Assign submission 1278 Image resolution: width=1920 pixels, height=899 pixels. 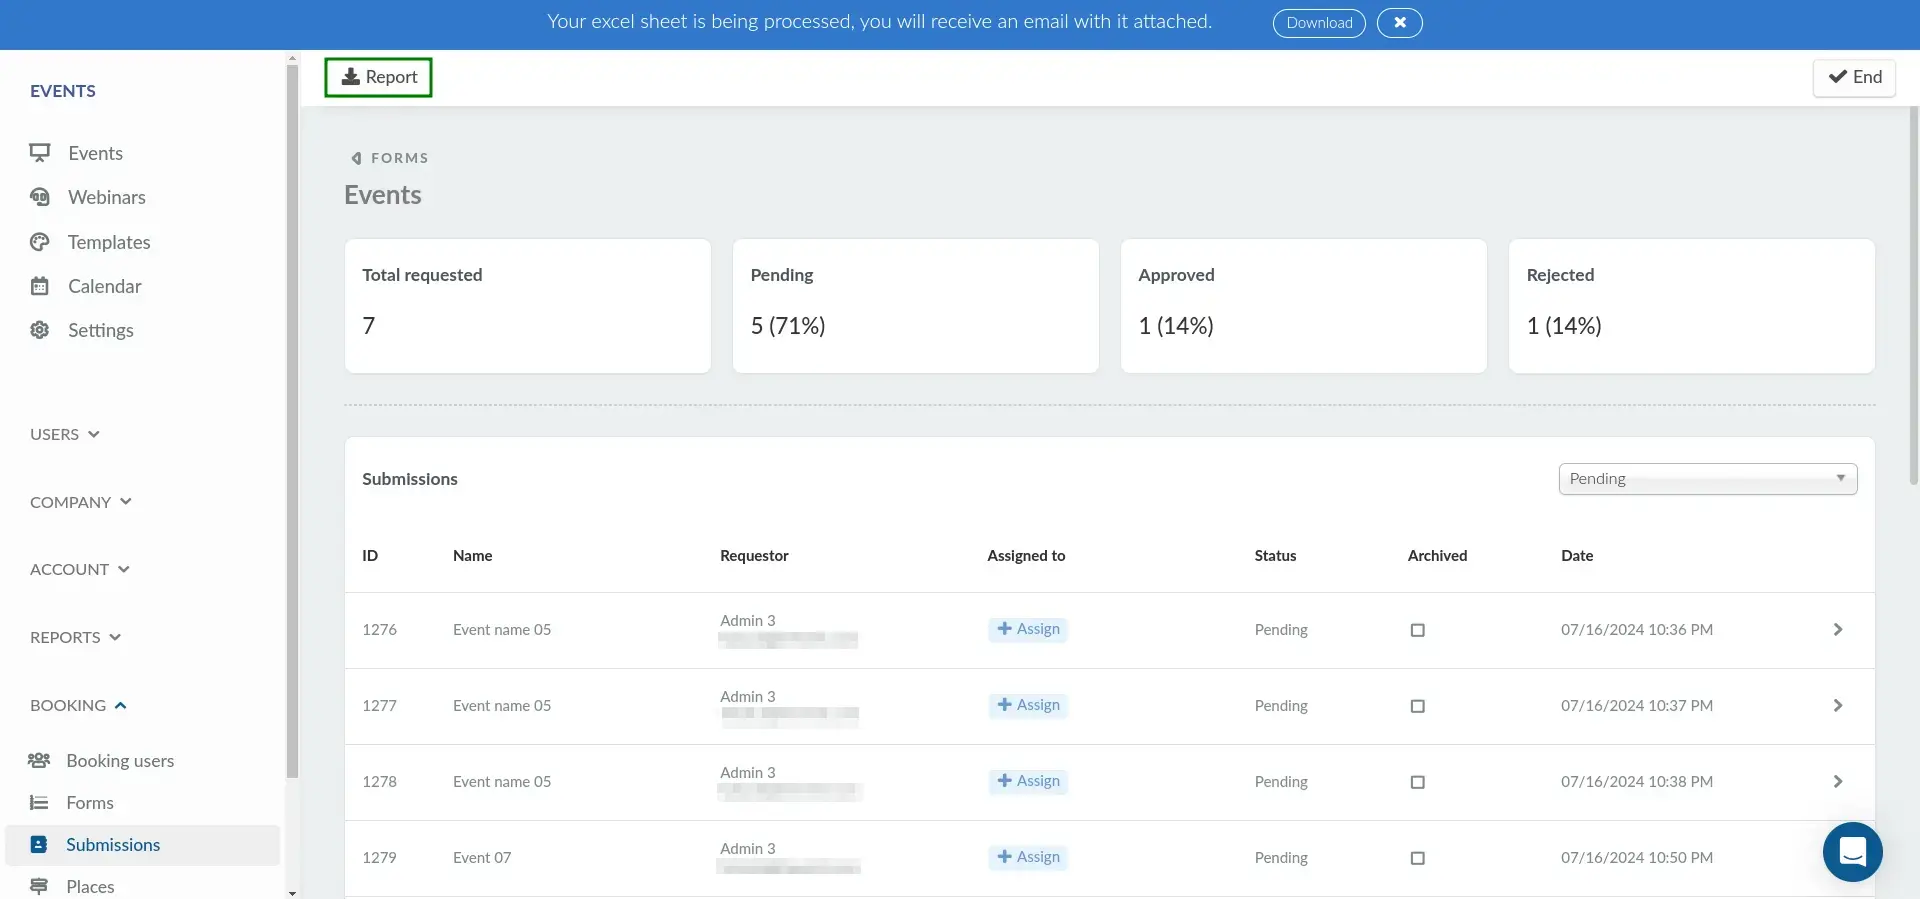click(1028, 781)
